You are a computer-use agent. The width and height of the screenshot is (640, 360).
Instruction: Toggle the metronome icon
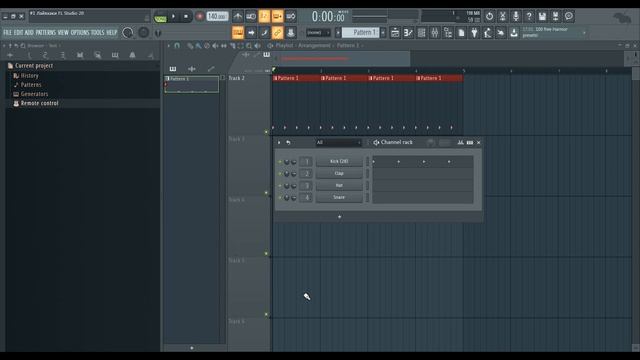point(238,16)
